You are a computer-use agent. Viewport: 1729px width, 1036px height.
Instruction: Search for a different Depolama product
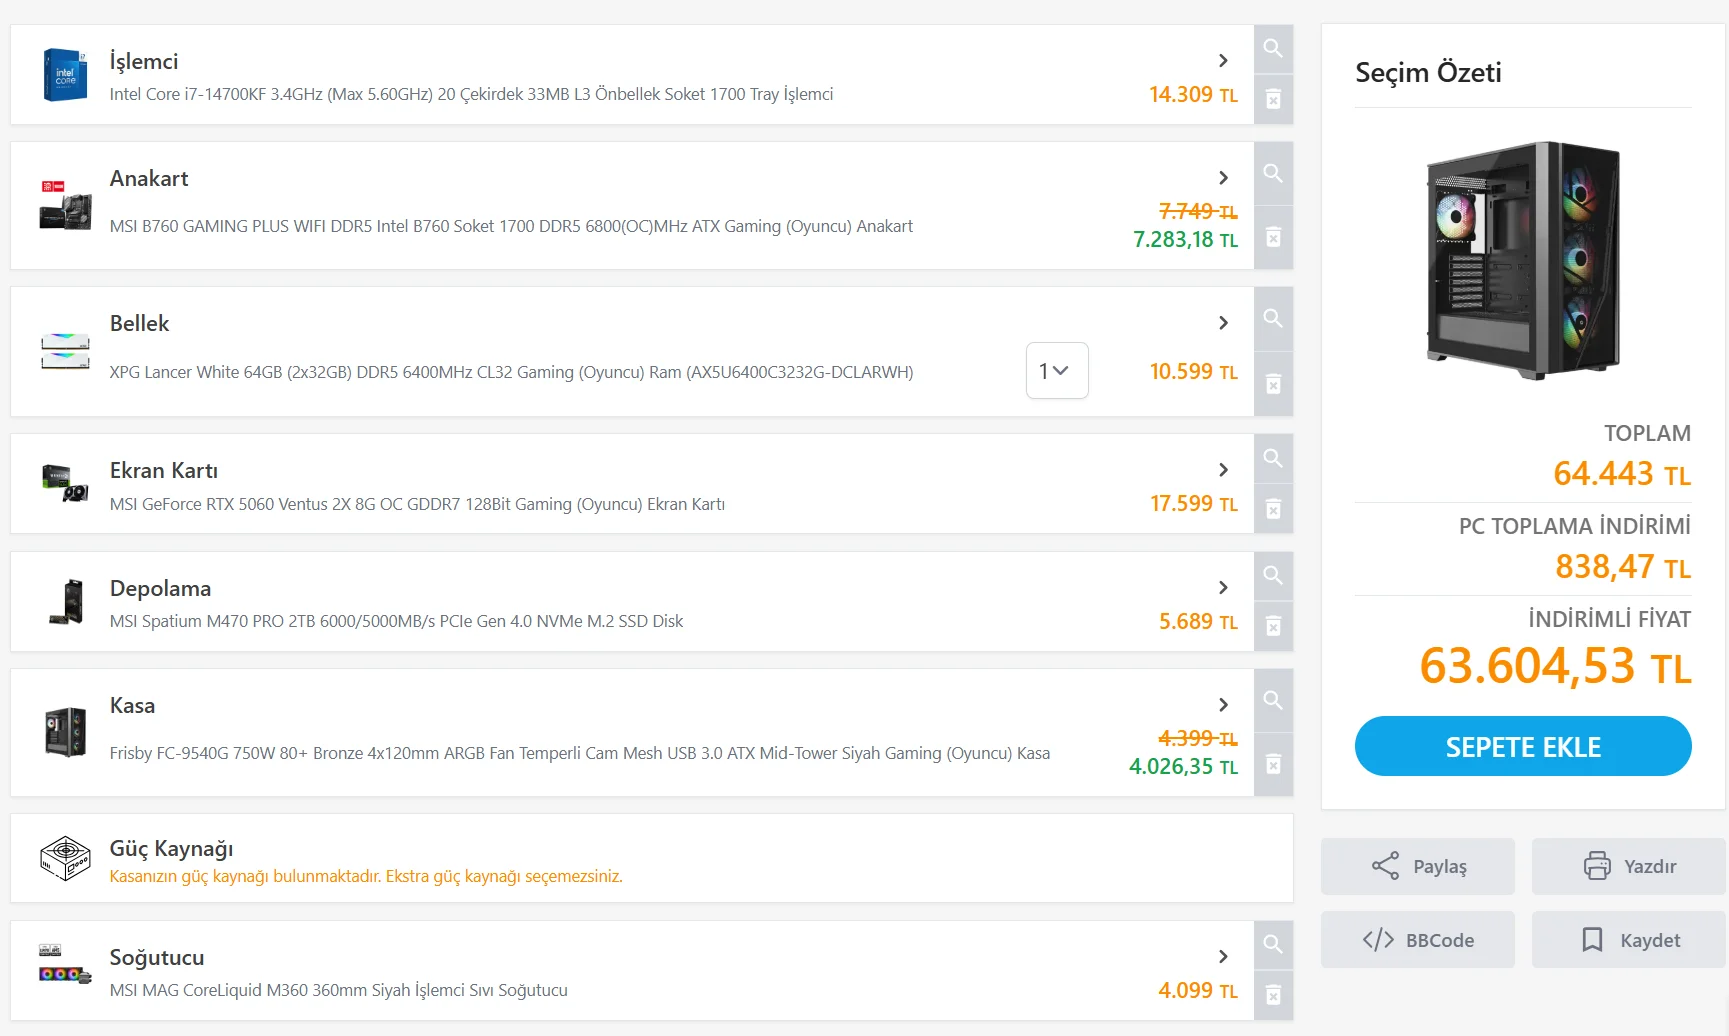[x=1273, y=576]
